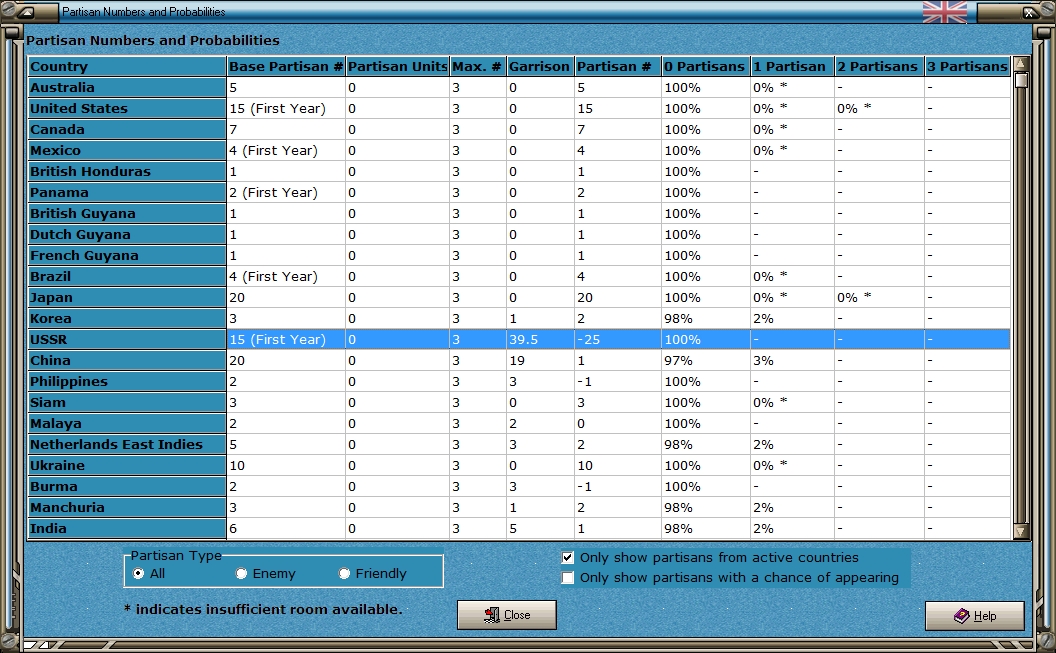Click the scrollbar up arrow
Screen dimensions: 1056x653
[x=1020, y=64]
